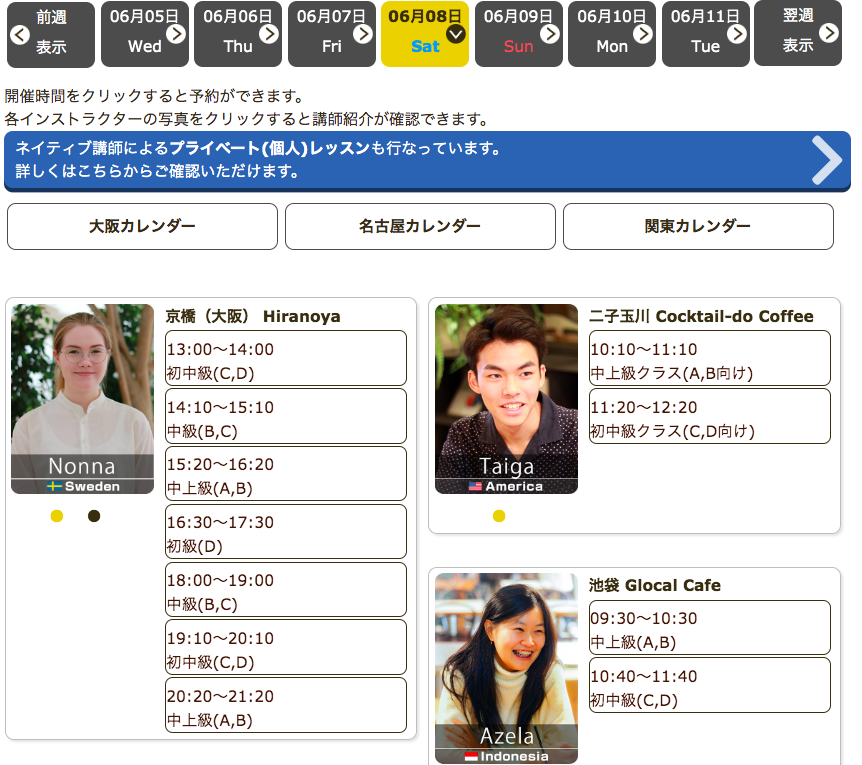Open the 06月09日 Sun date tab
Image resolution: width=862 pixels, height=765 pixels.
click(518, 34)
